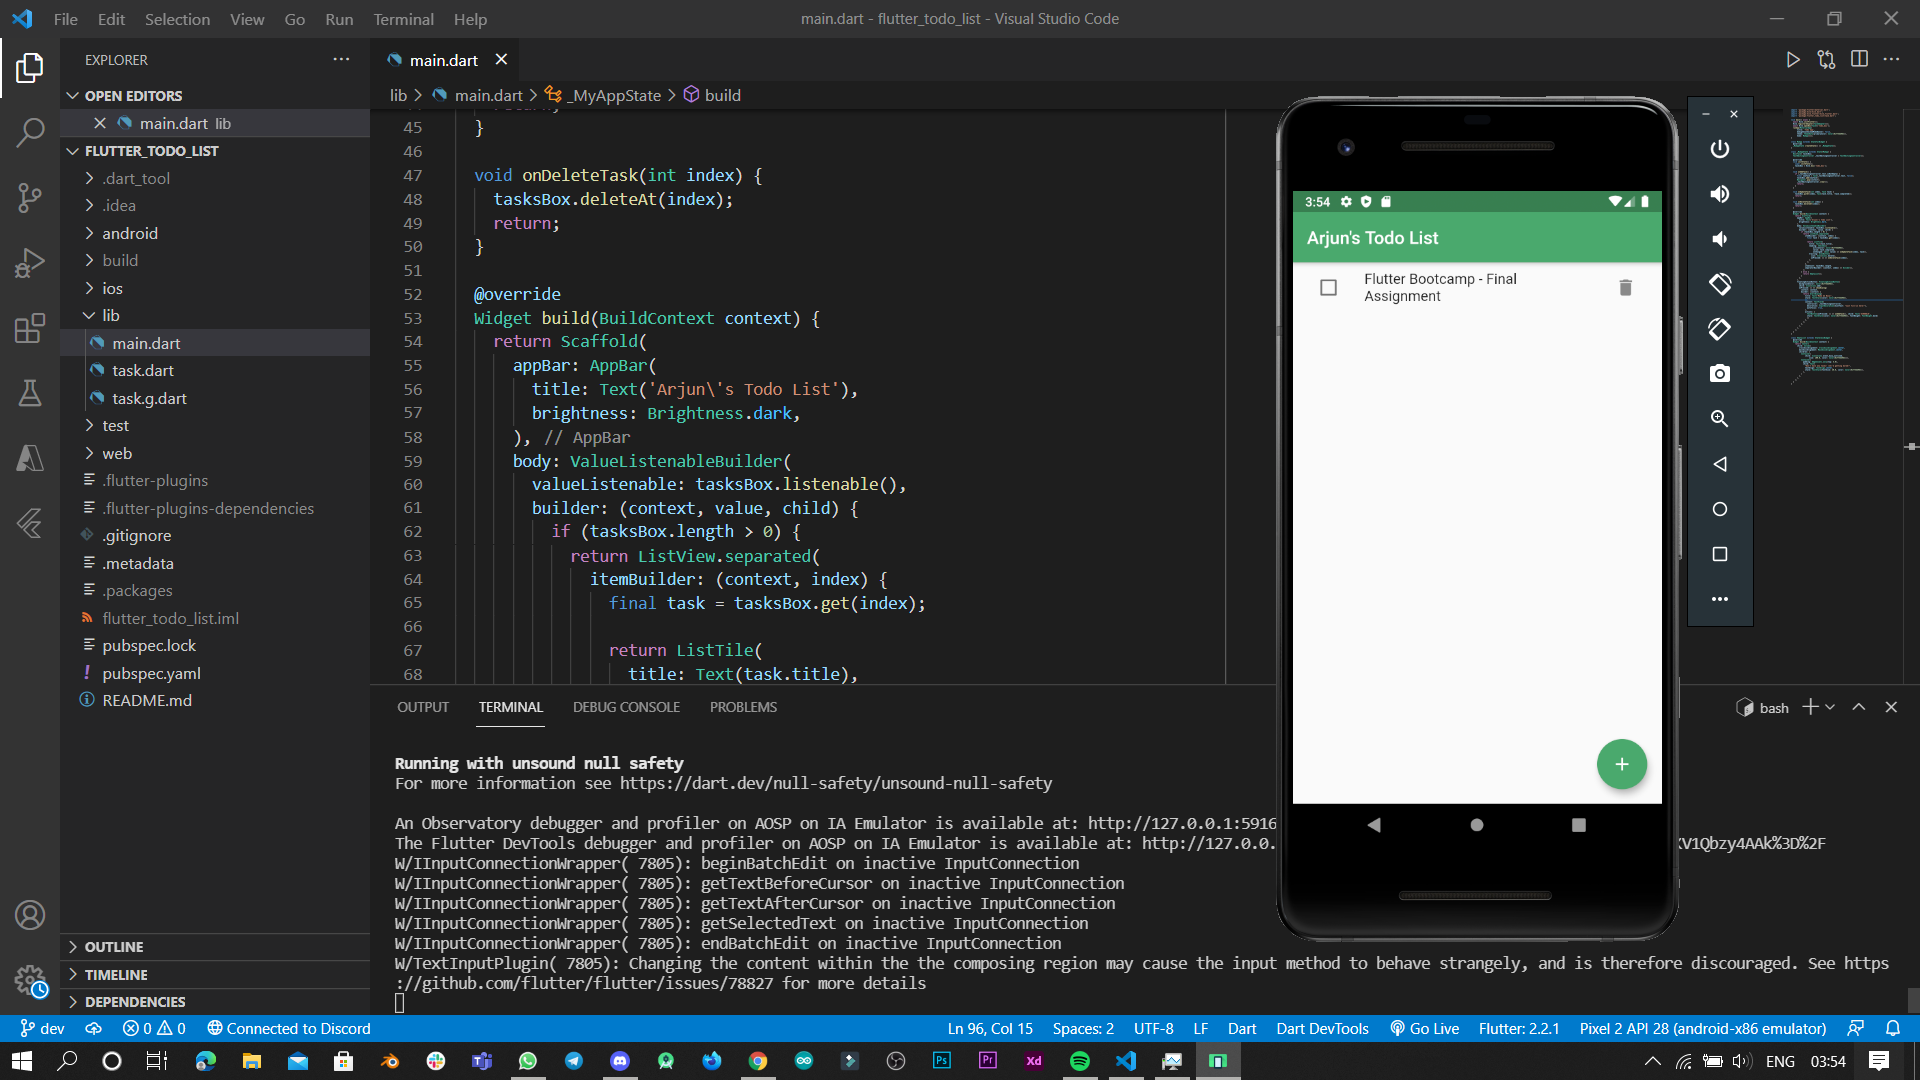Run the Dart file with play icon
This screenshot has height=1080, width=1920.
(x=1793, y=60)
